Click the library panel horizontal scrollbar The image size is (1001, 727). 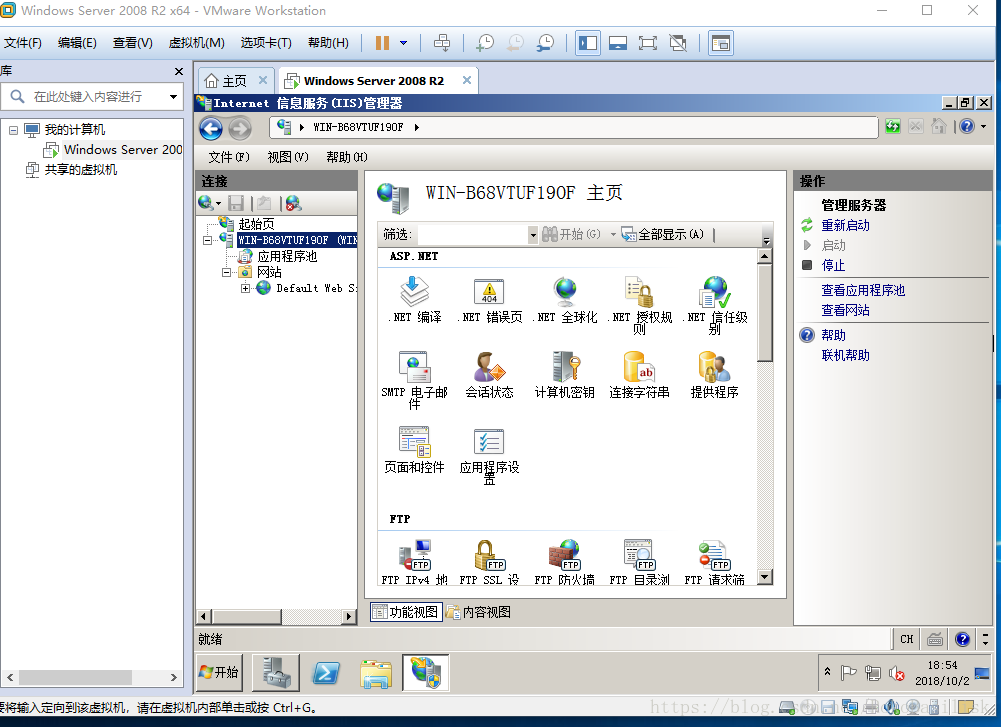[92, 677]
